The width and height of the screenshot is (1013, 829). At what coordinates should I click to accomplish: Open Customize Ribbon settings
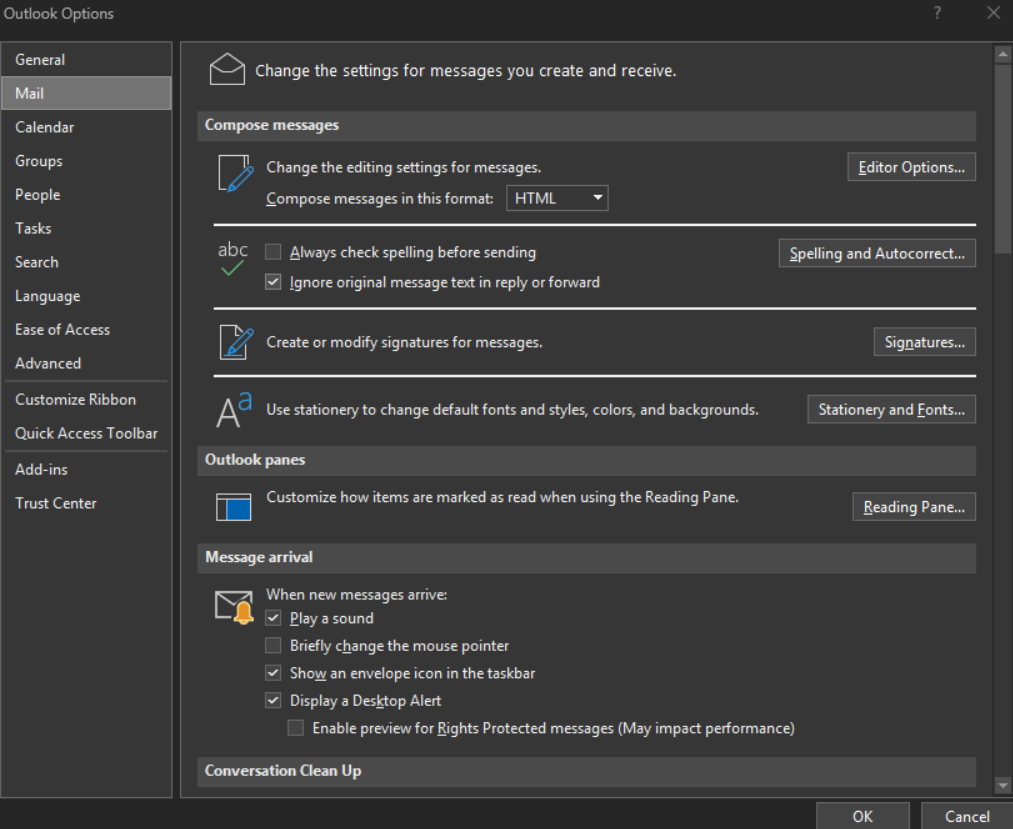point(86,399)
